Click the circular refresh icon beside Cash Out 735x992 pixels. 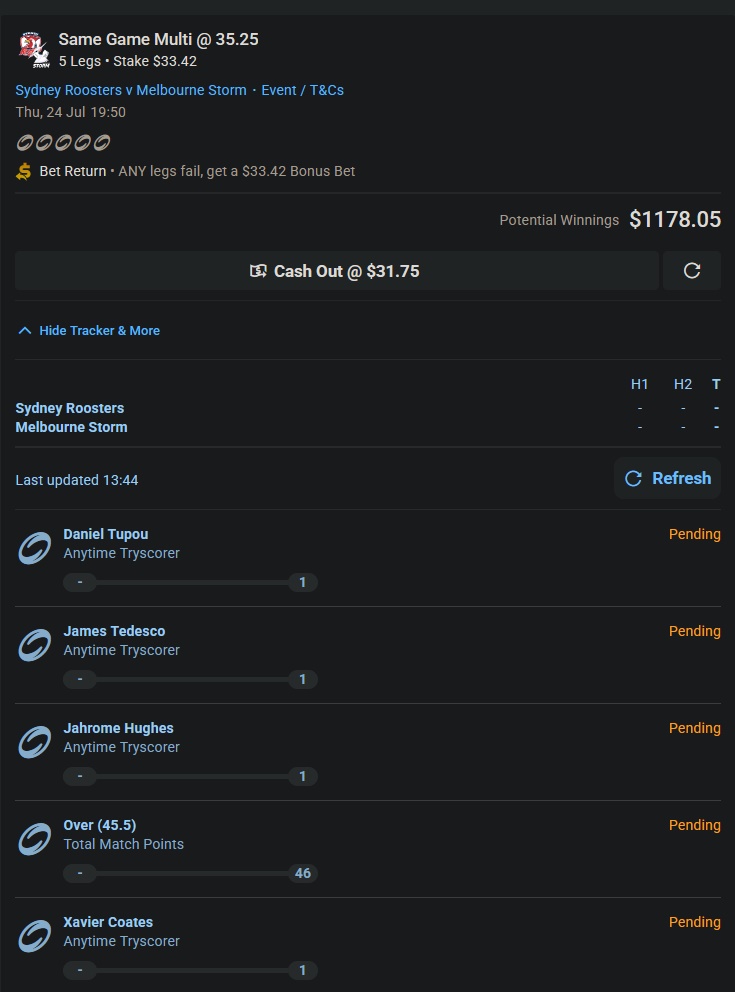pyautogui.click(x=692, y=271)
